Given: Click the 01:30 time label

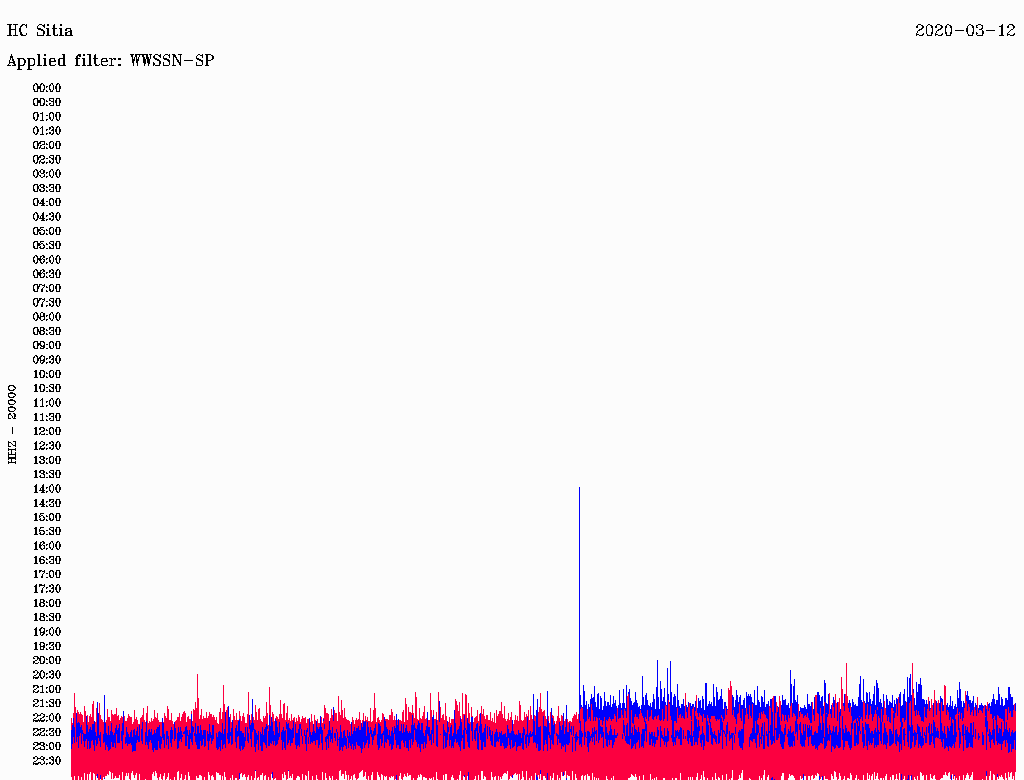Looking at the screenshot, I should 47,131.
